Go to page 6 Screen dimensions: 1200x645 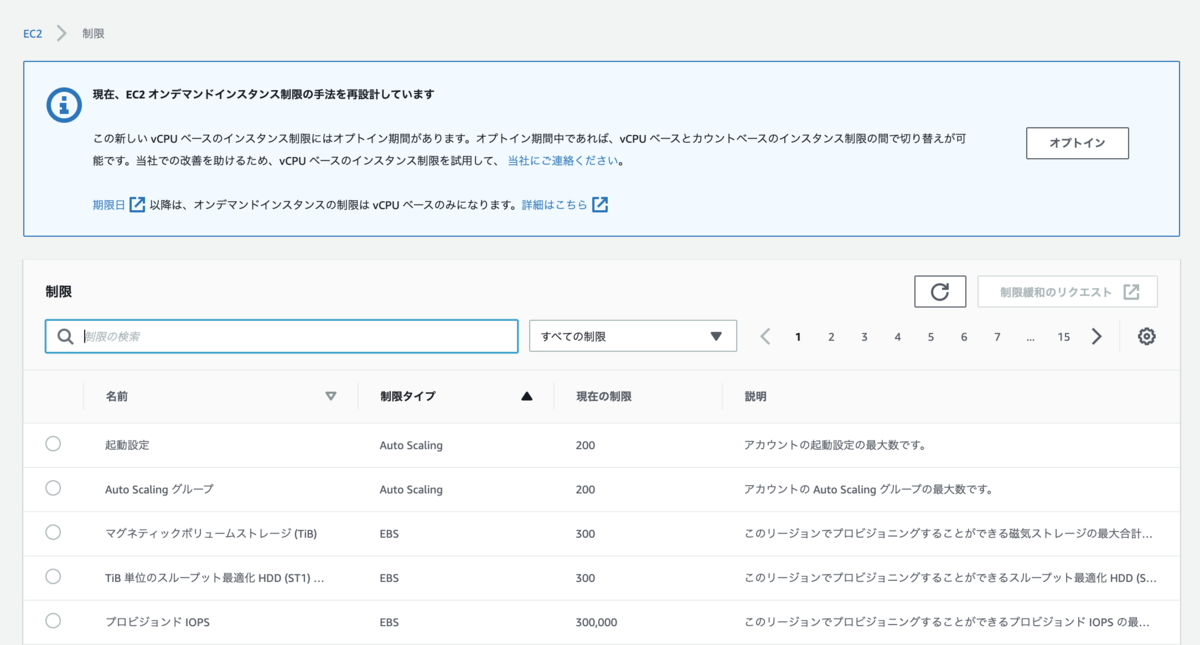964,337
